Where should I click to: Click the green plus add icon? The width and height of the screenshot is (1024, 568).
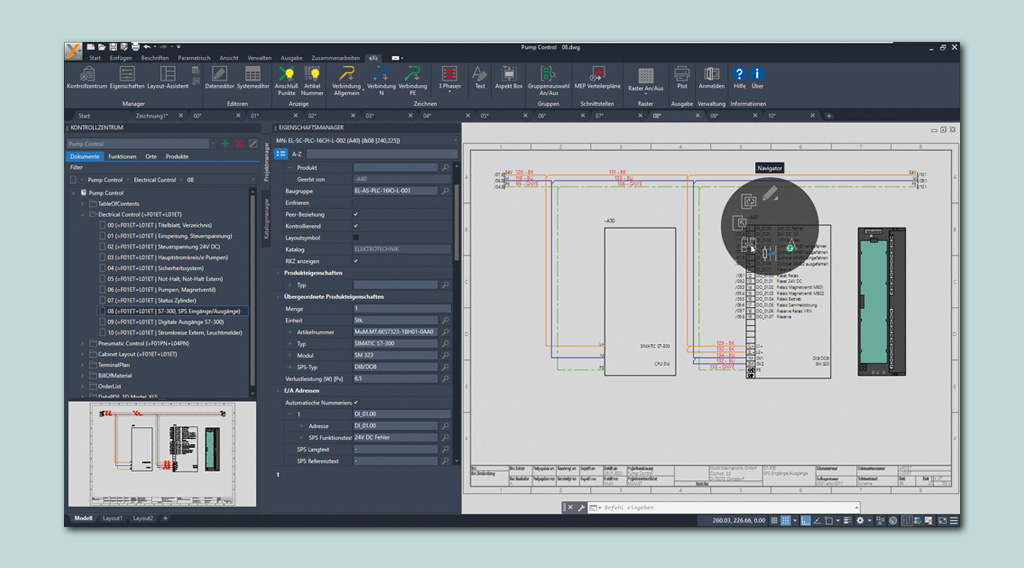click(225, 144)
